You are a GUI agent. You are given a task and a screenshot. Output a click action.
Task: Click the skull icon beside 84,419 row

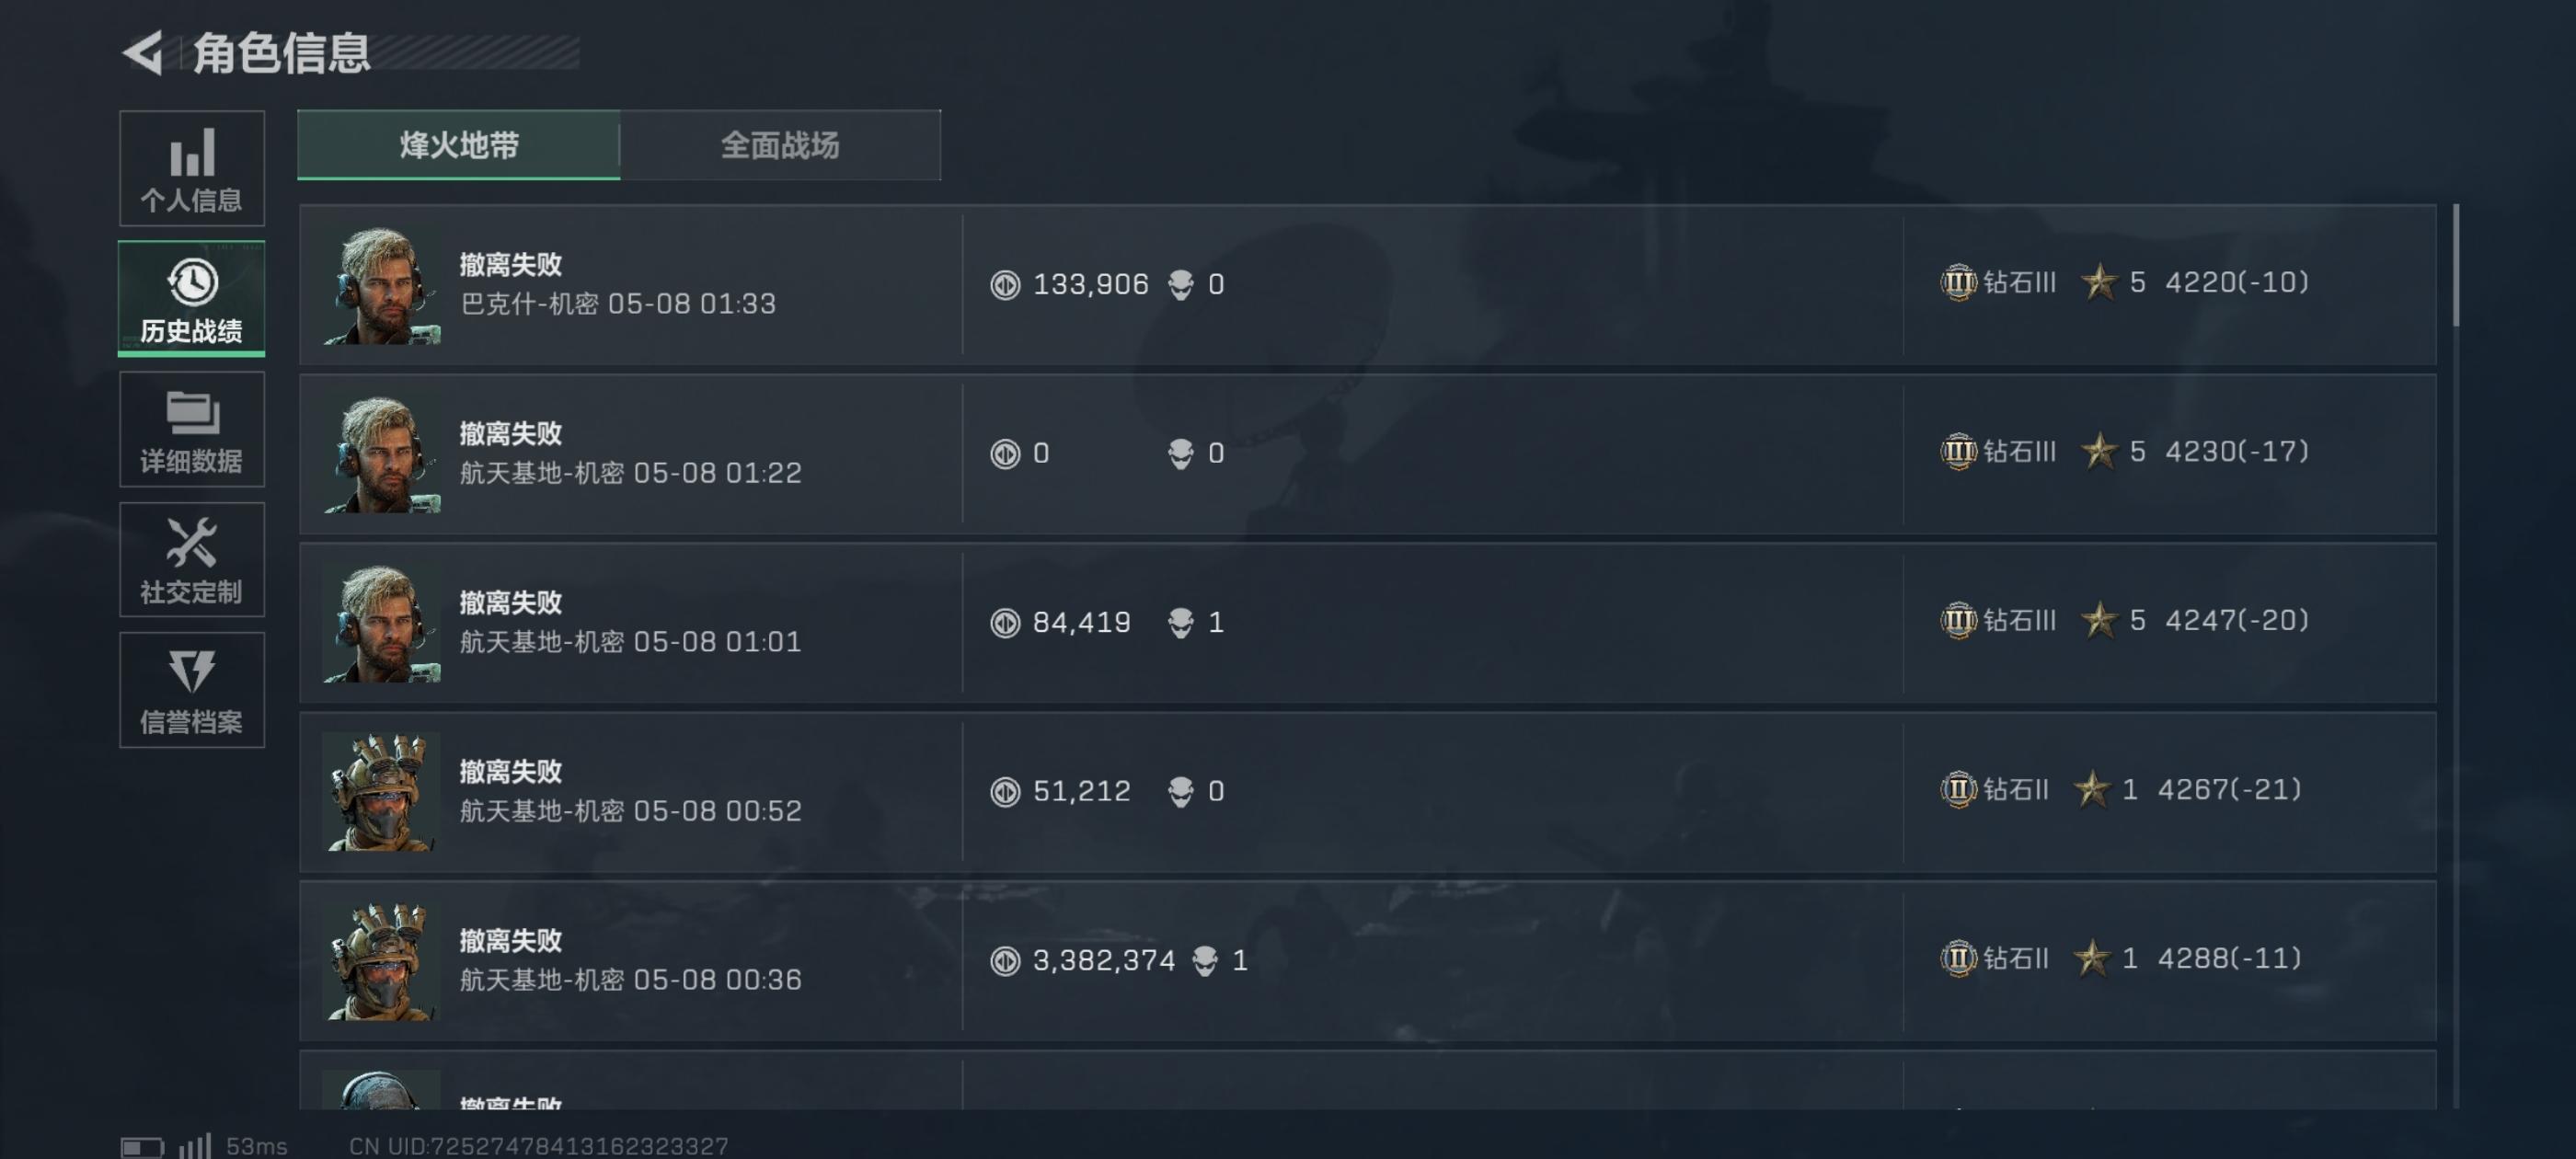coord(1181,623)
